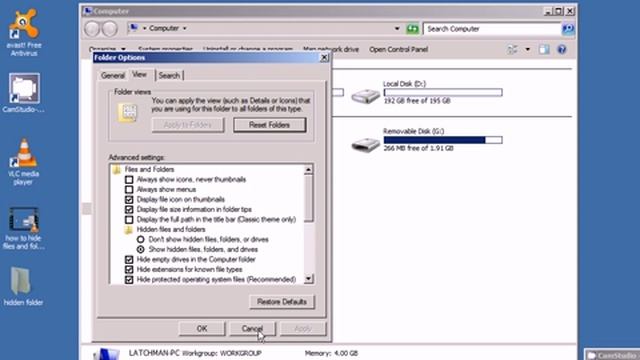Open the help icon in Computer window

click(x=562, y=50)
